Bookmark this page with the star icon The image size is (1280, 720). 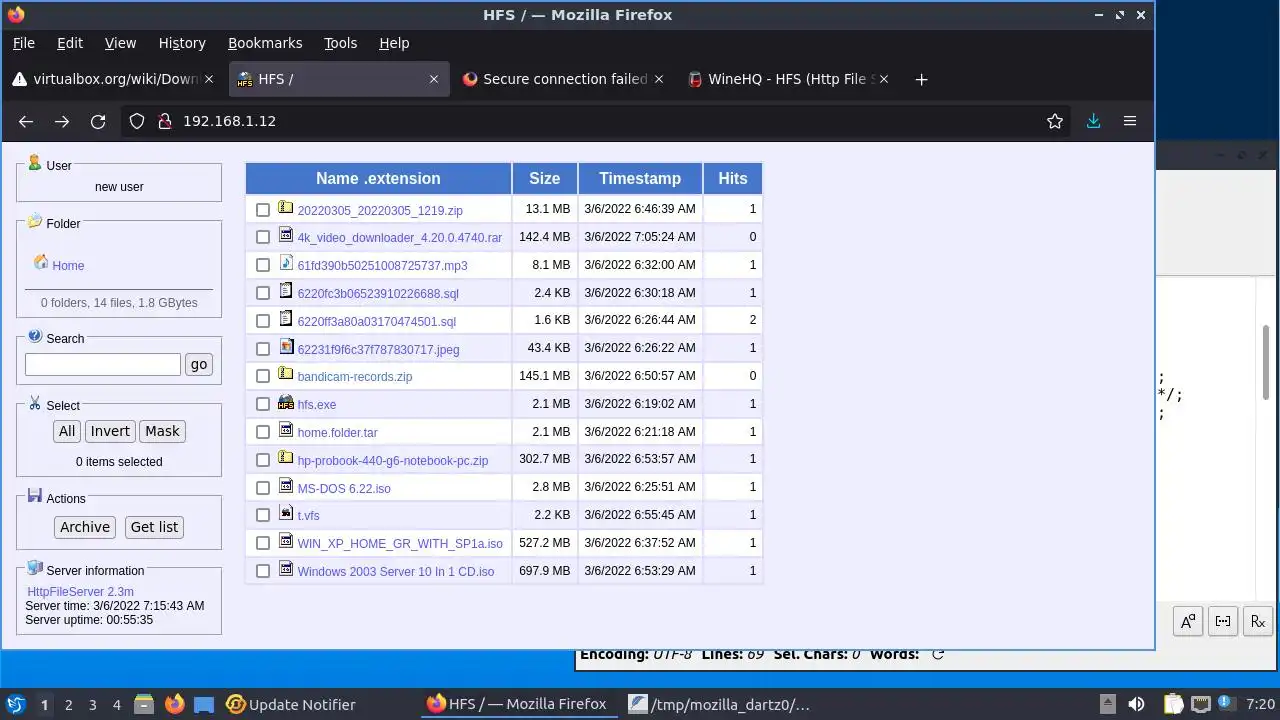tap(1054, 121)
